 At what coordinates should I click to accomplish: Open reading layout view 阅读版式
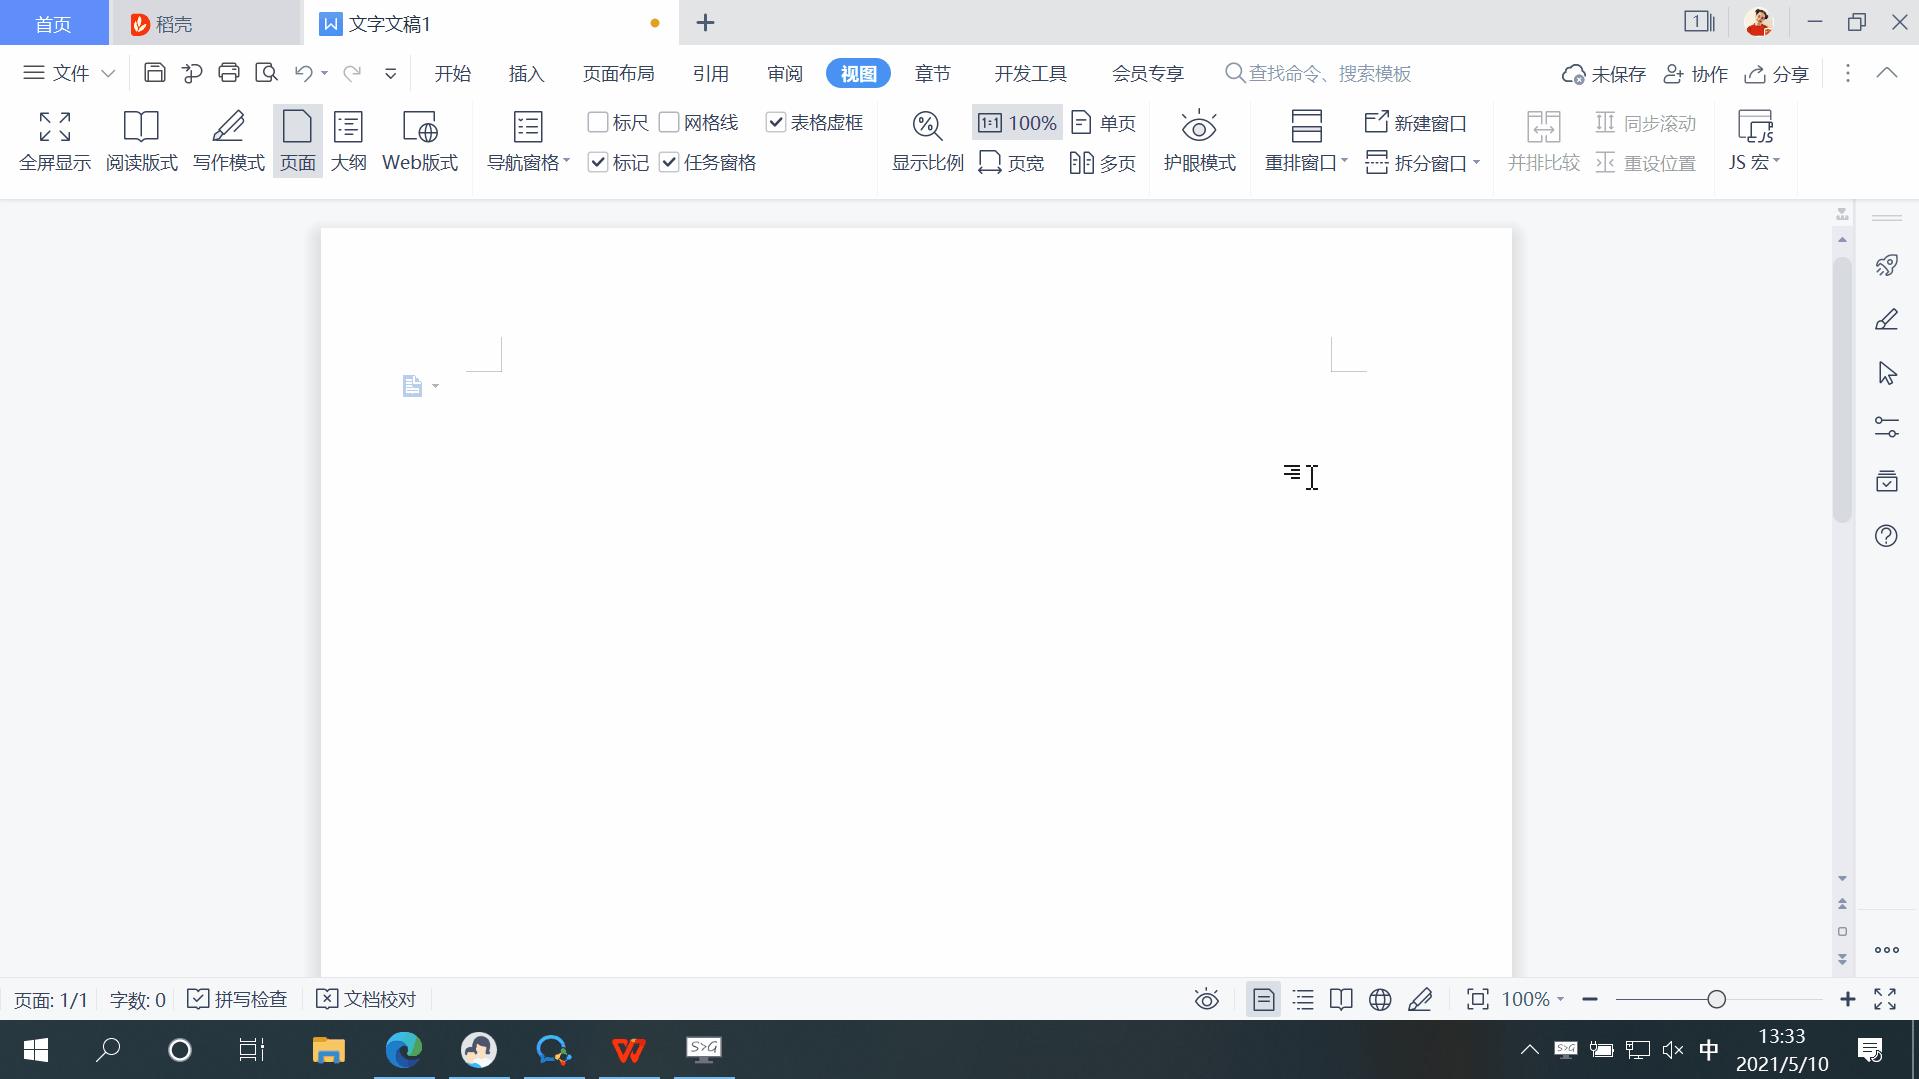tap(141, 140)
